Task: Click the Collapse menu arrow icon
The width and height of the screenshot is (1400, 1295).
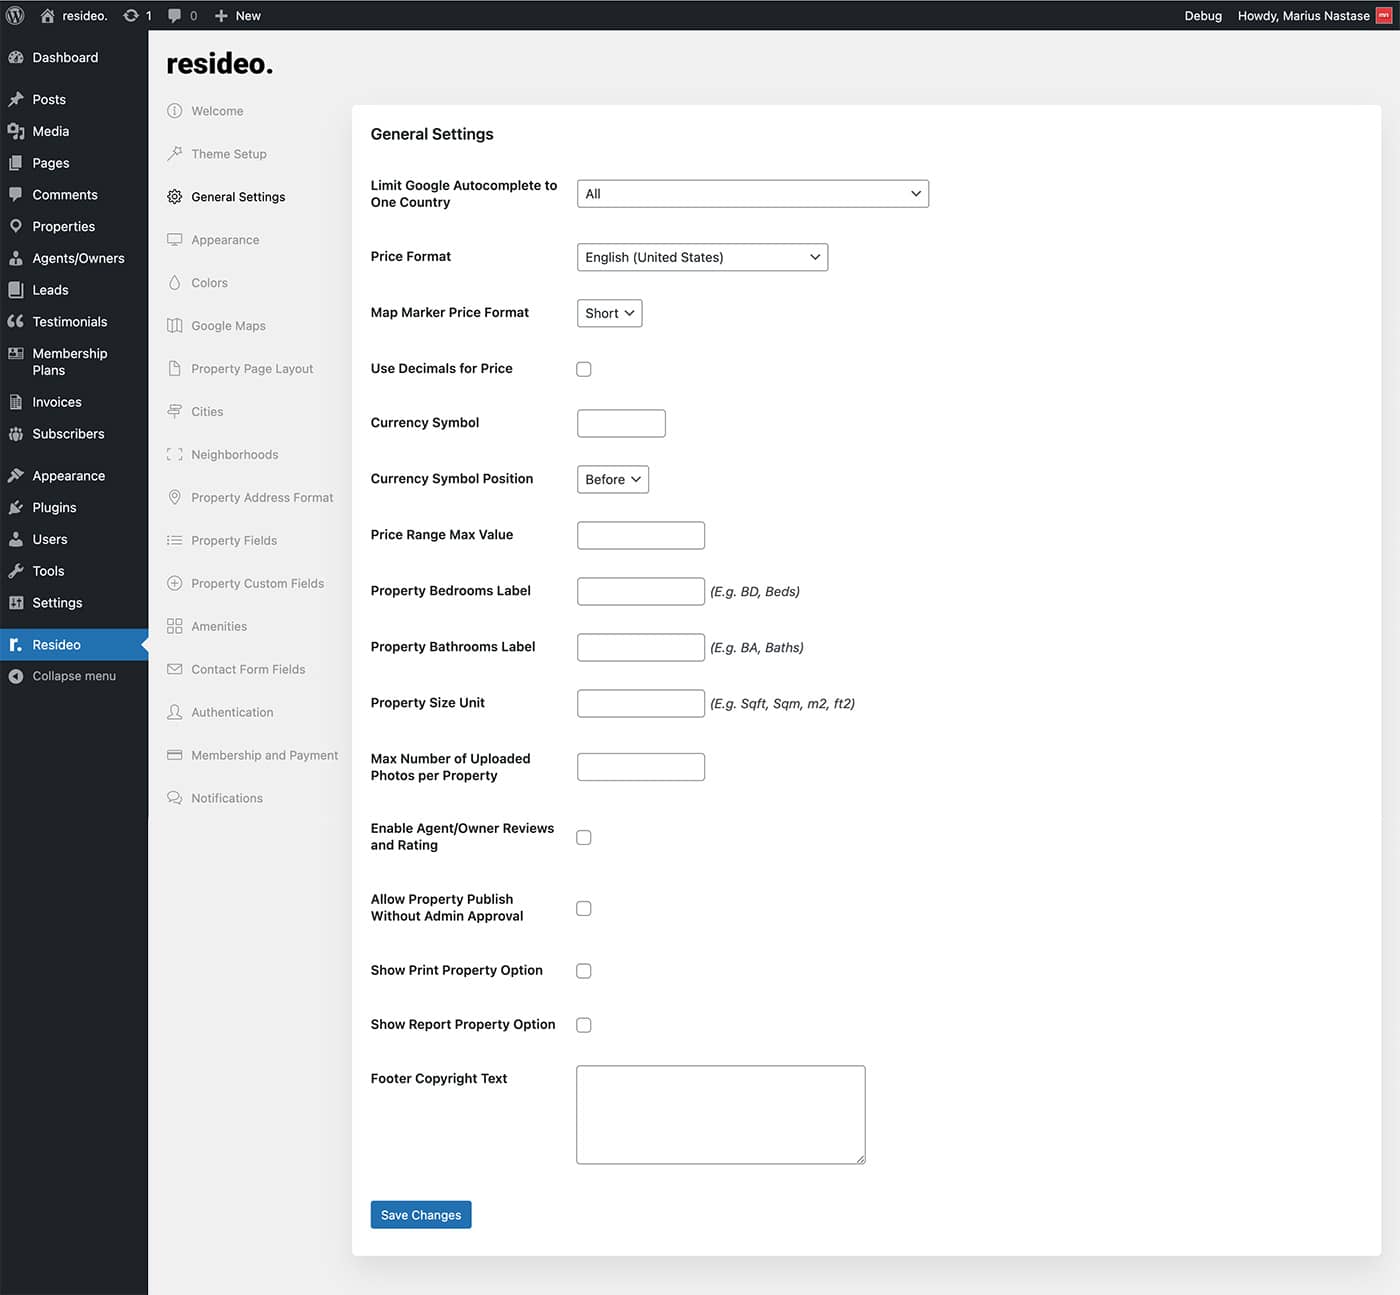Action: point(16,676)
